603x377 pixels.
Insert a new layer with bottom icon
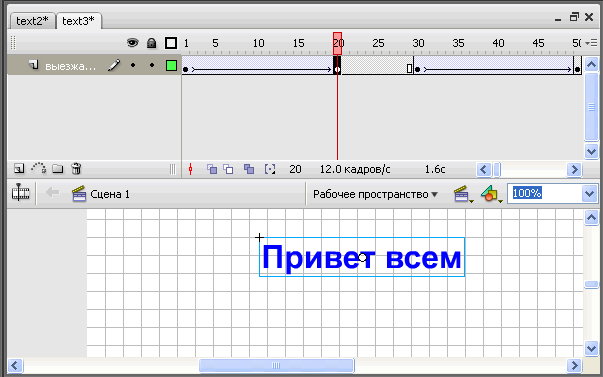(x=19, y=168)
